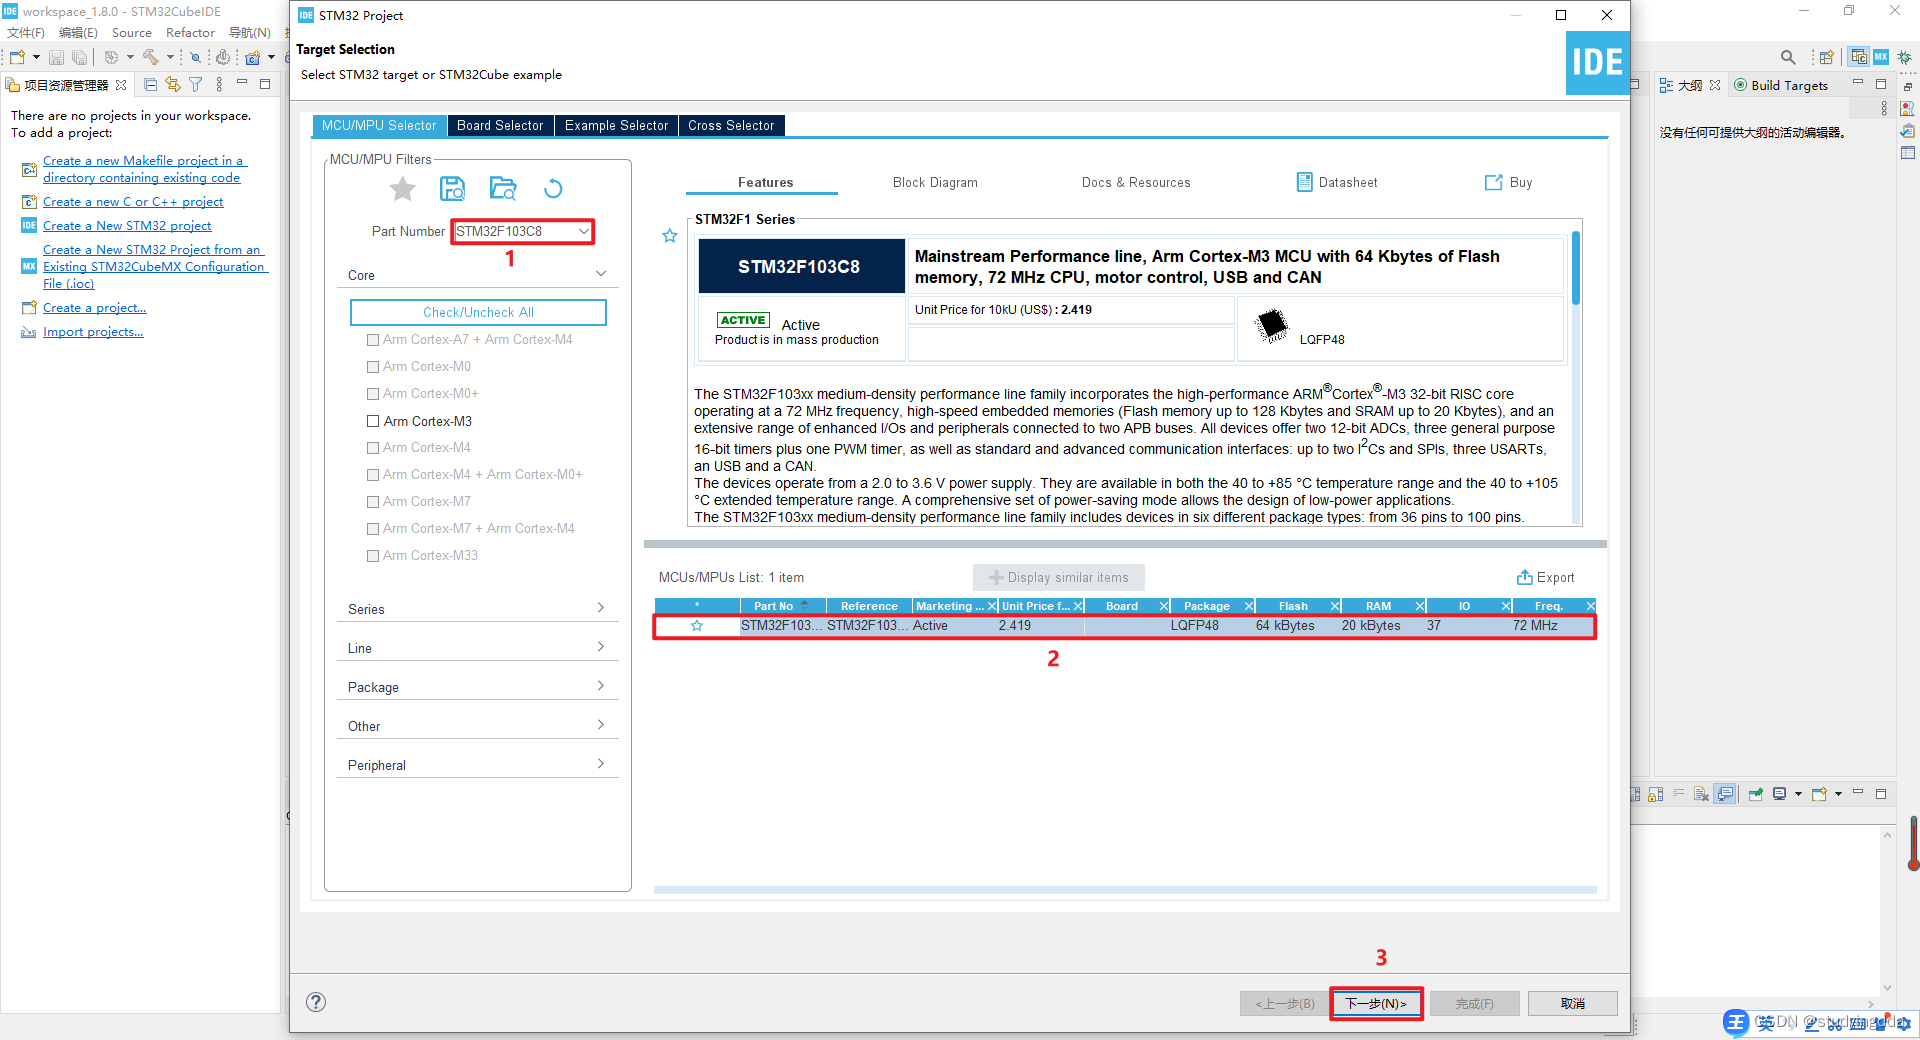Check the standalone Arm Cortex-M7 core filter
The image size is (1920, 1040).
(x=373, y=502)
